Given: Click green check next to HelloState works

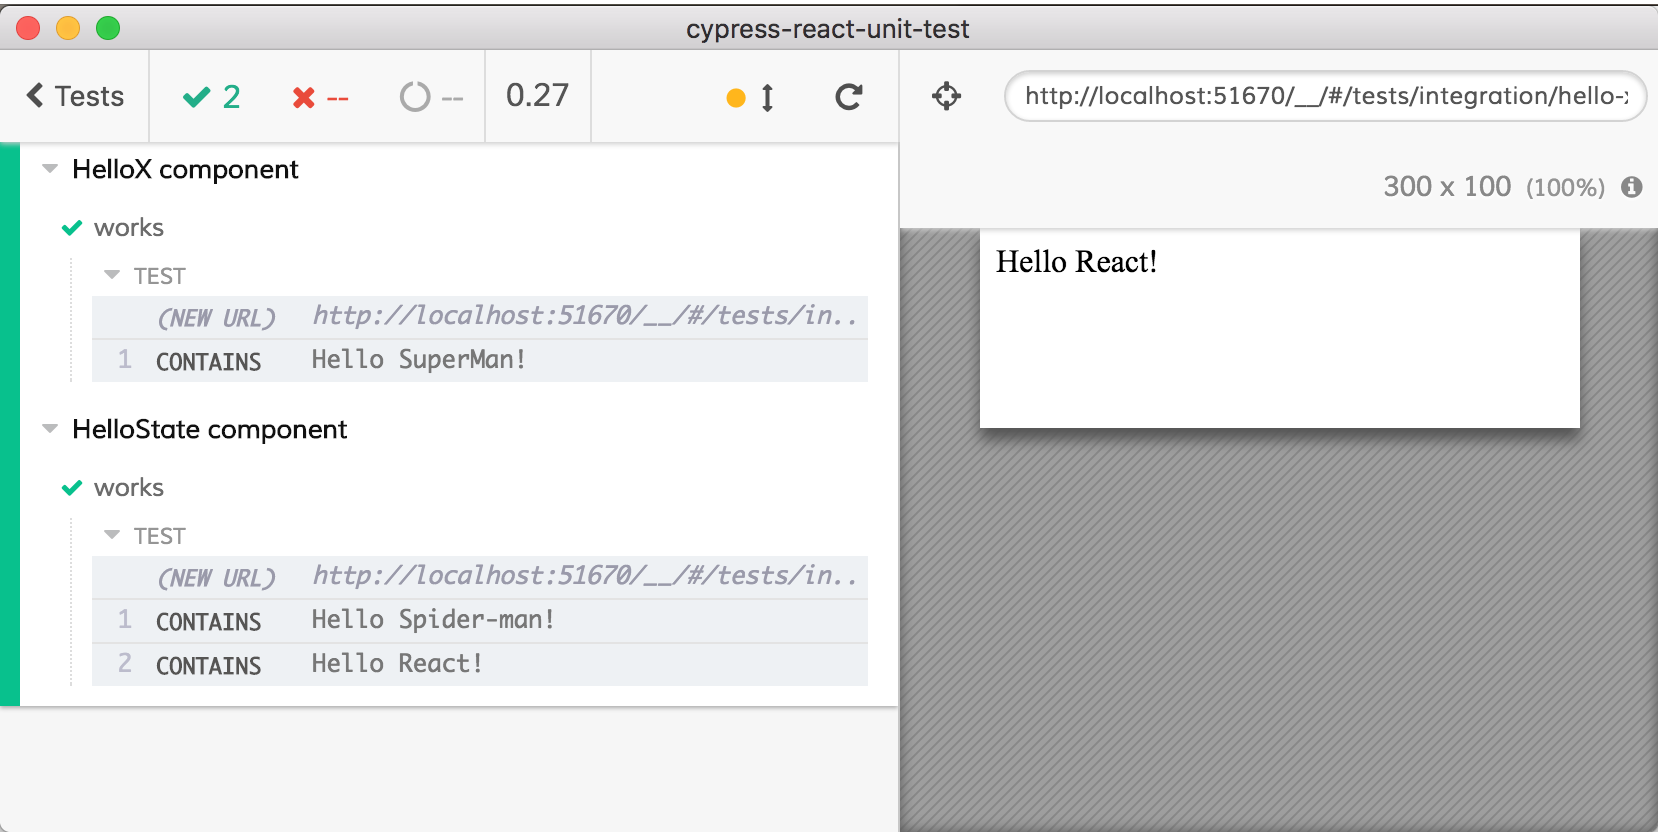Looking at the screenshot, I should pyautogui.click(x=72, y=488).
